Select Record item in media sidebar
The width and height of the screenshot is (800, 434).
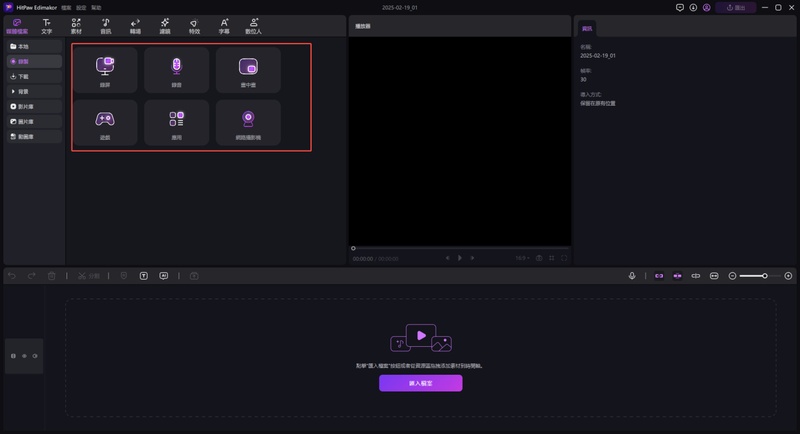(x=34, y=61)
